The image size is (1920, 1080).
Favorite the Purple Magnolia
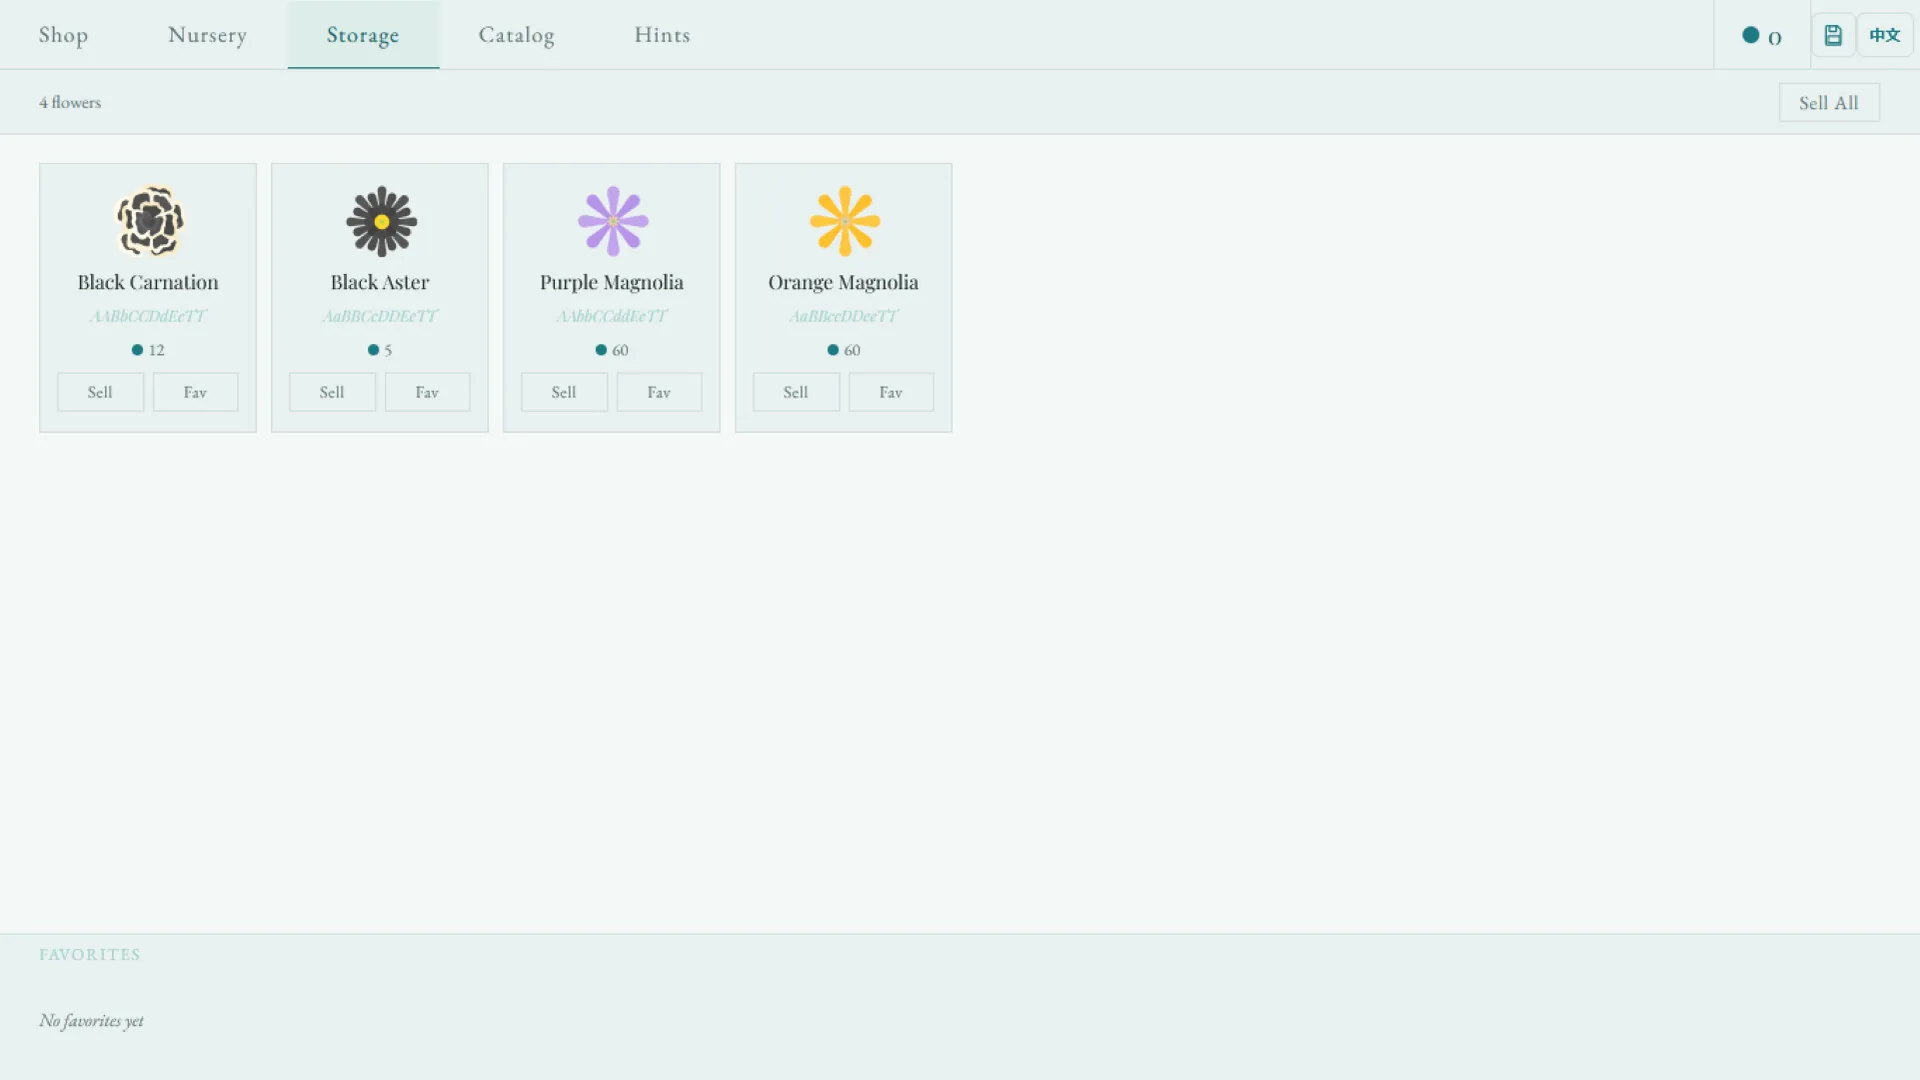[659, 392]
